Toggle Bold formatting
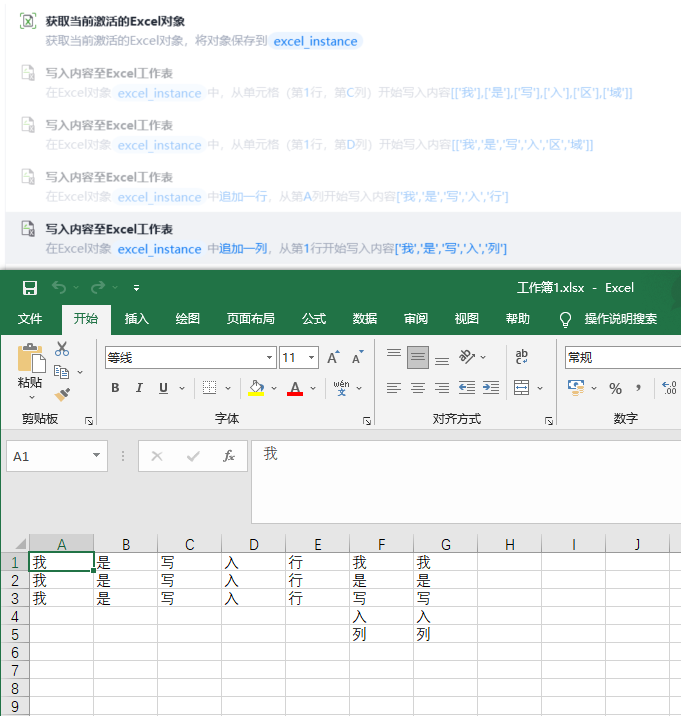Viewport: 681px width, 716px height. click(115, 388)
